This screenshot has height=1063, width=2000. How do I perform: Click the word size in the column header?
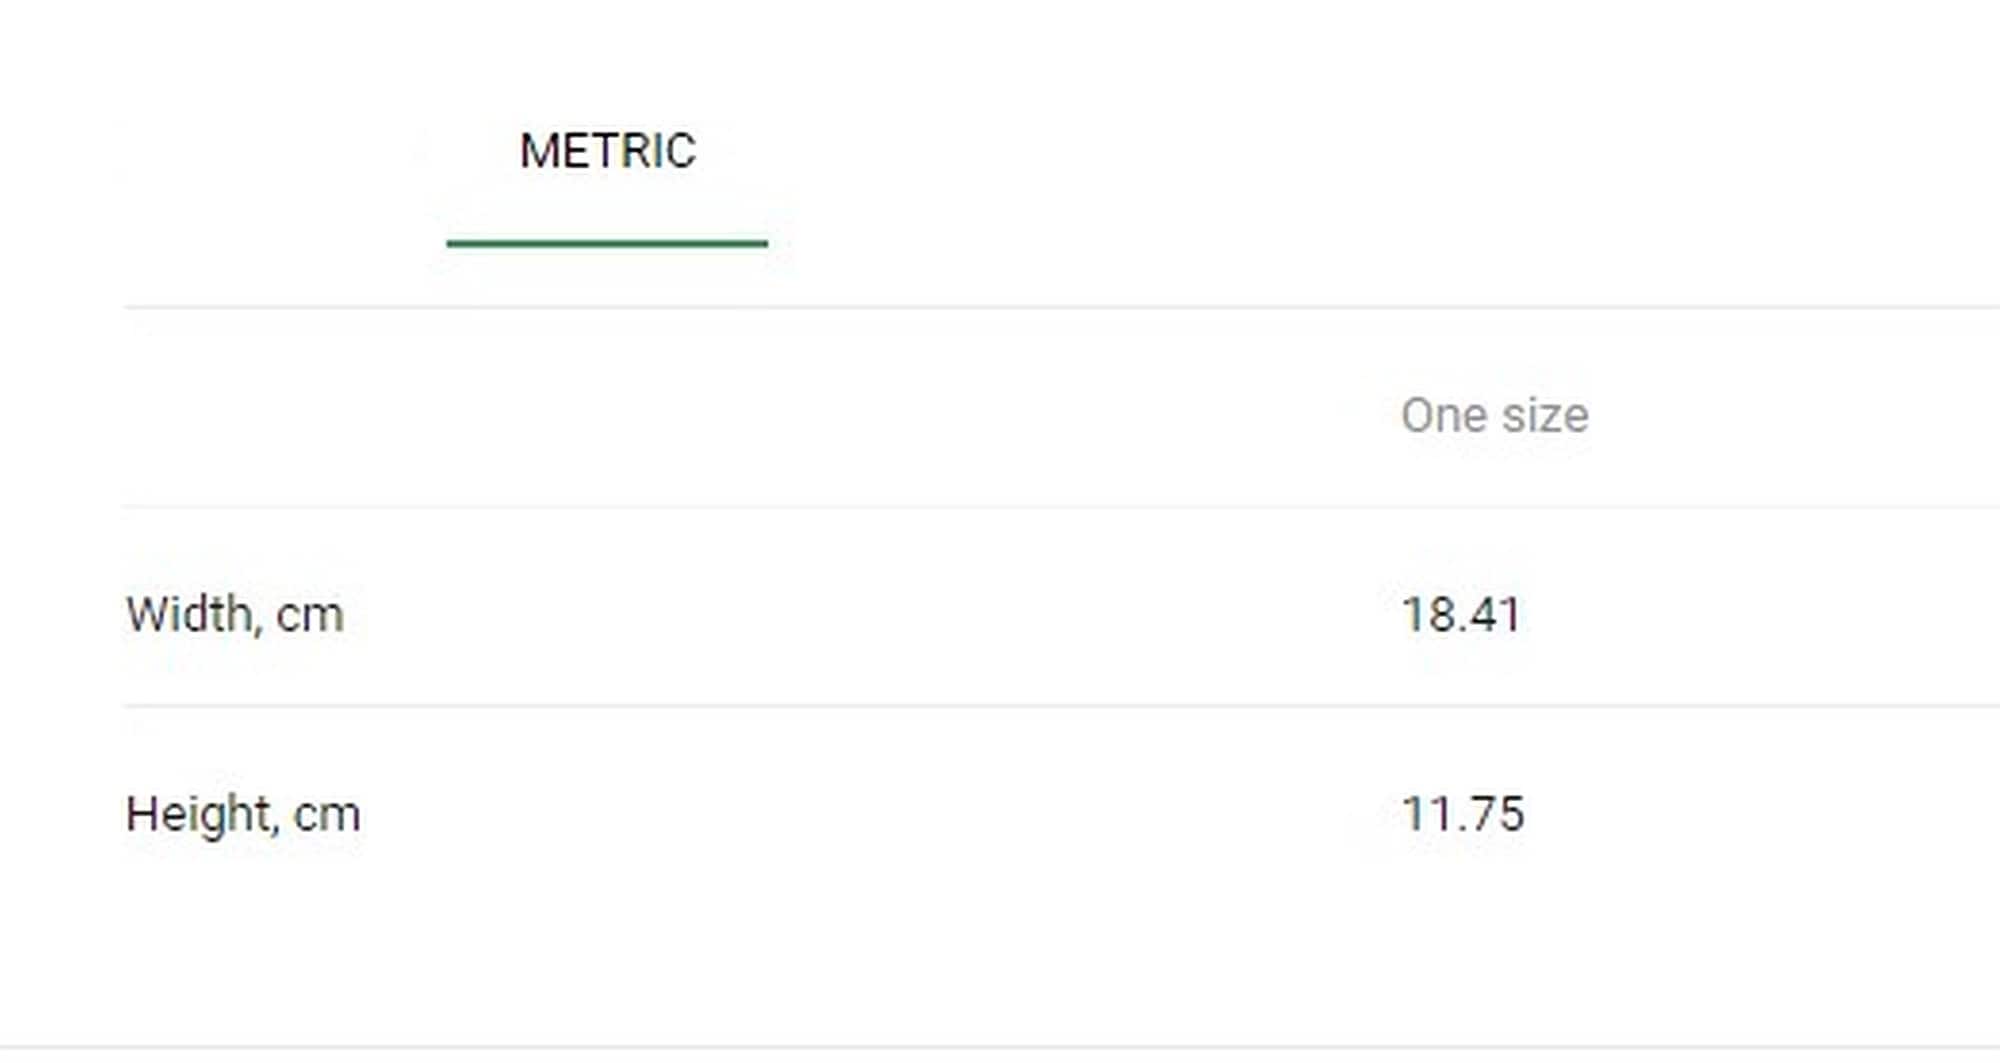pyautogui.click(x=1545, y=415)
